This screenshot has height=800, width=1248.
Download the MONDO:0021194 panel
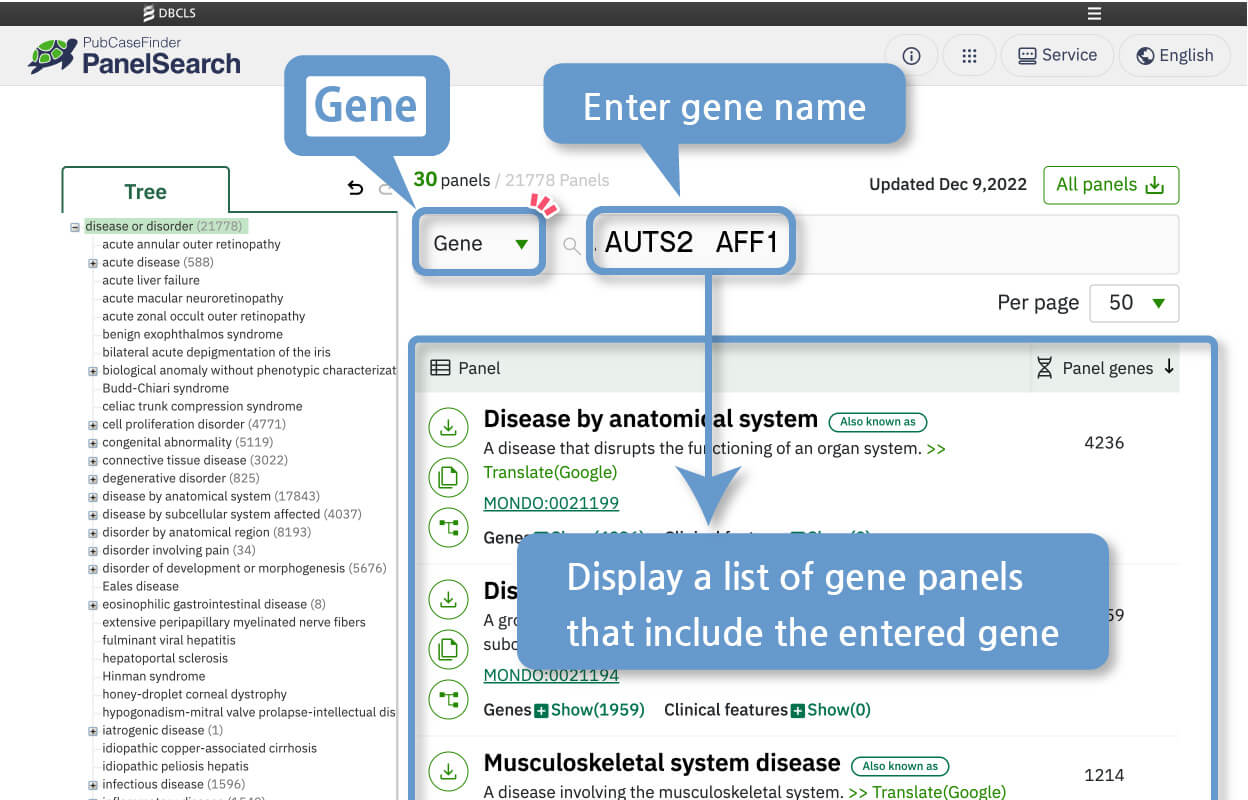click(448, 600)
